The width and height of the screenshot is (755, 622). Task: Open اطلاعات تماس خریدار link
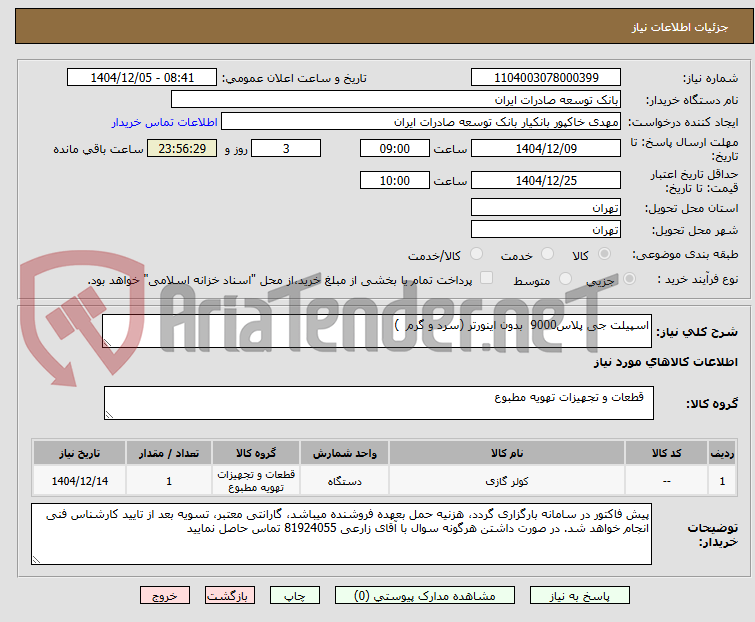pos(165,122)
